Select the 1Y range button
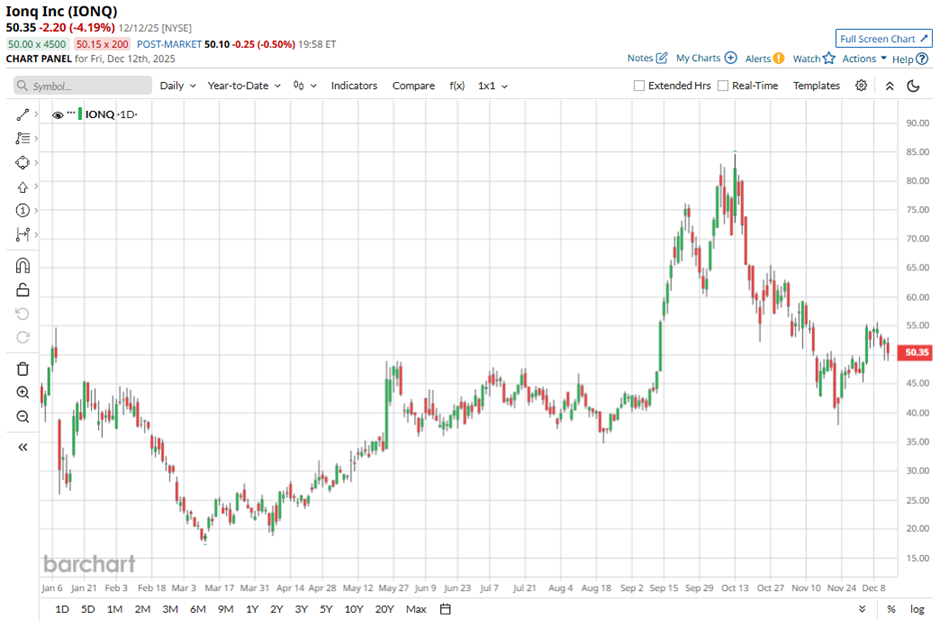940x629 pixels. [x=252, y=609]
